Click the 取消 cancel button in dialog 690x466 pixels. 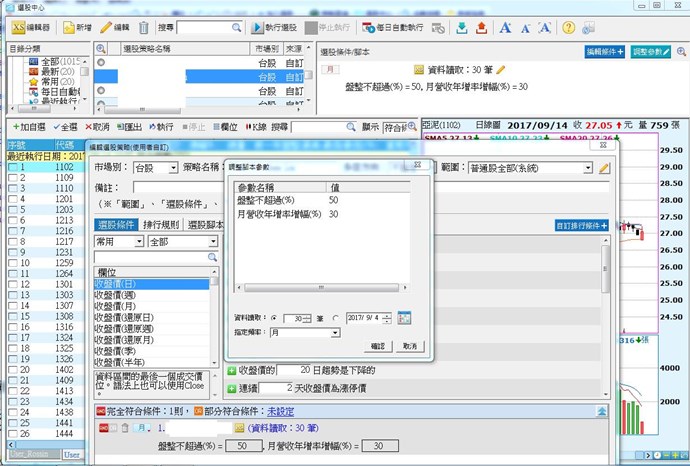[x=408, y=345]
